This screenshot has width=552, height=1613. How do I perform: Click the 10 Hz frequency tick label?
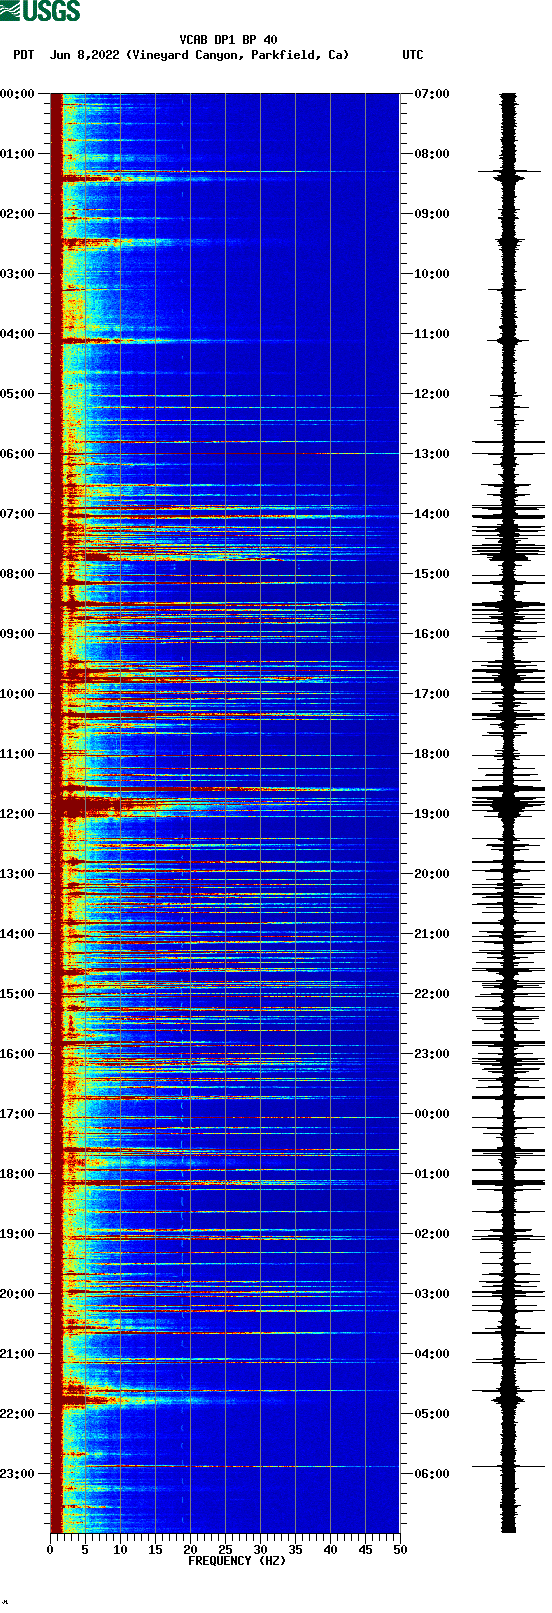[x=120, y=1550]
